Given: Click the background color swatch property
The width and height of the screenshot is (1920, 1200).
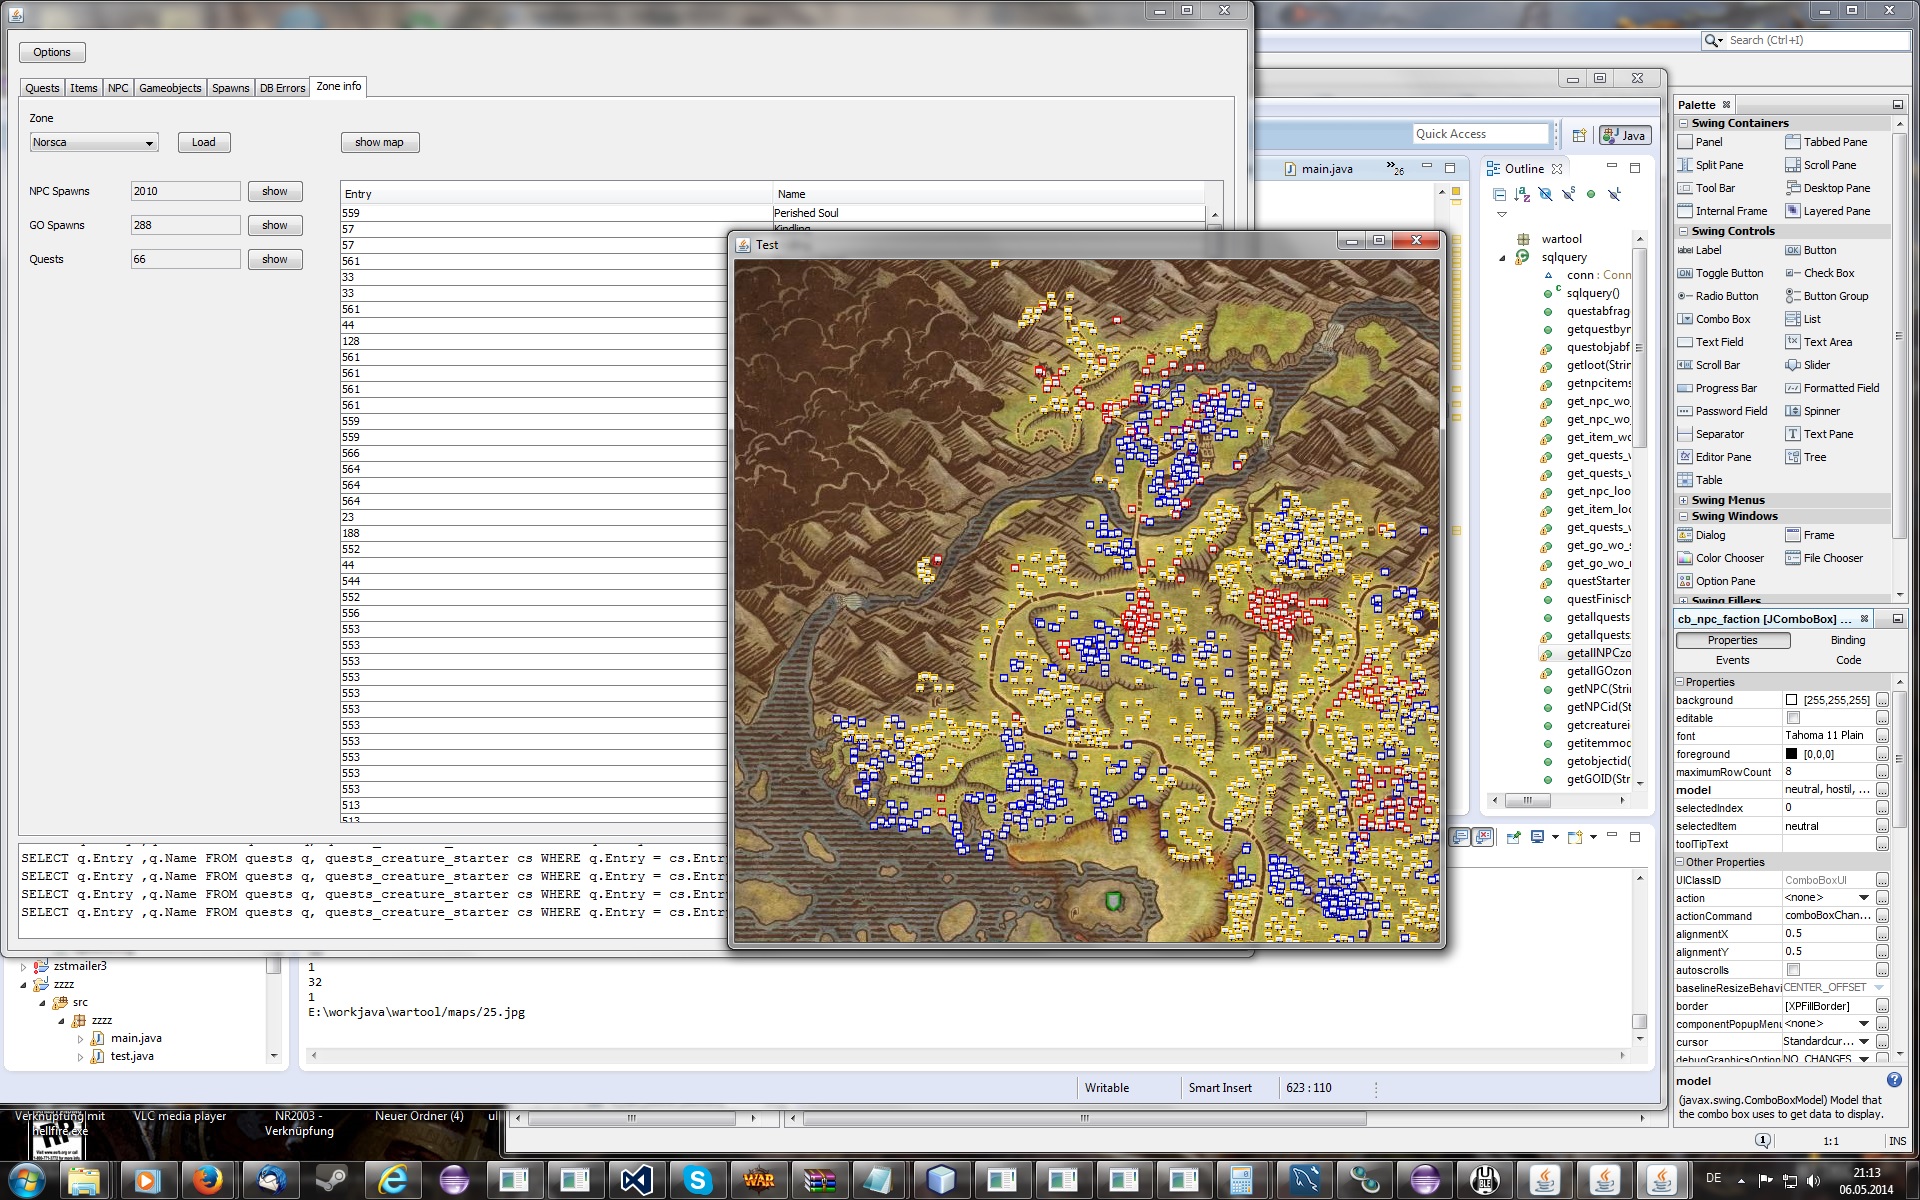Looking at the screenshot, I should pyautogui.click(x=1791, y=700).
